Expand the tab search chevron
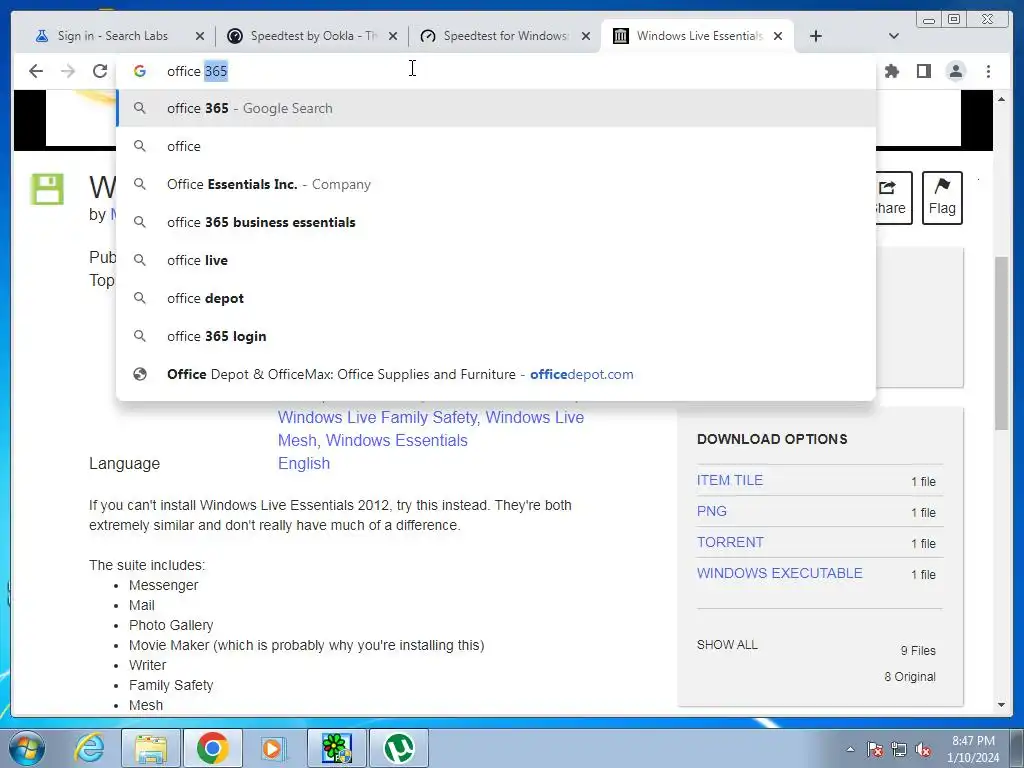This screenshot has height=768, width=1024. [x=894, y=36]
